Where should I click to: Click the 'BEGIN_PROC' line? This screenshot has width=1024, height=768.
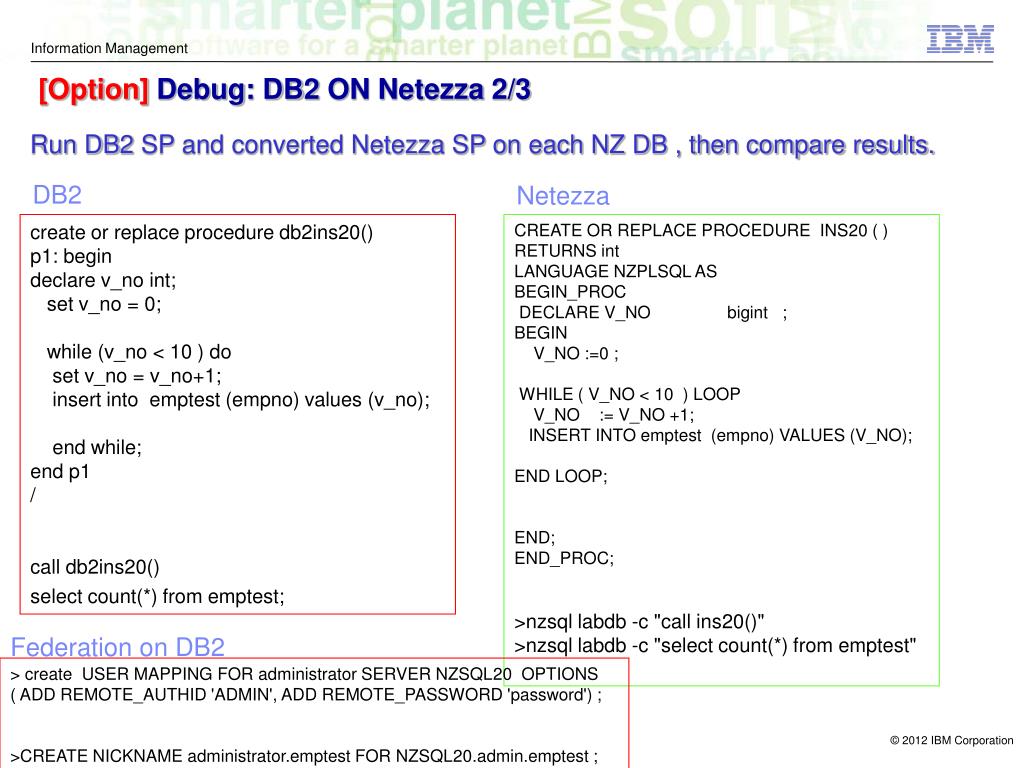click(x=570, y=292)
